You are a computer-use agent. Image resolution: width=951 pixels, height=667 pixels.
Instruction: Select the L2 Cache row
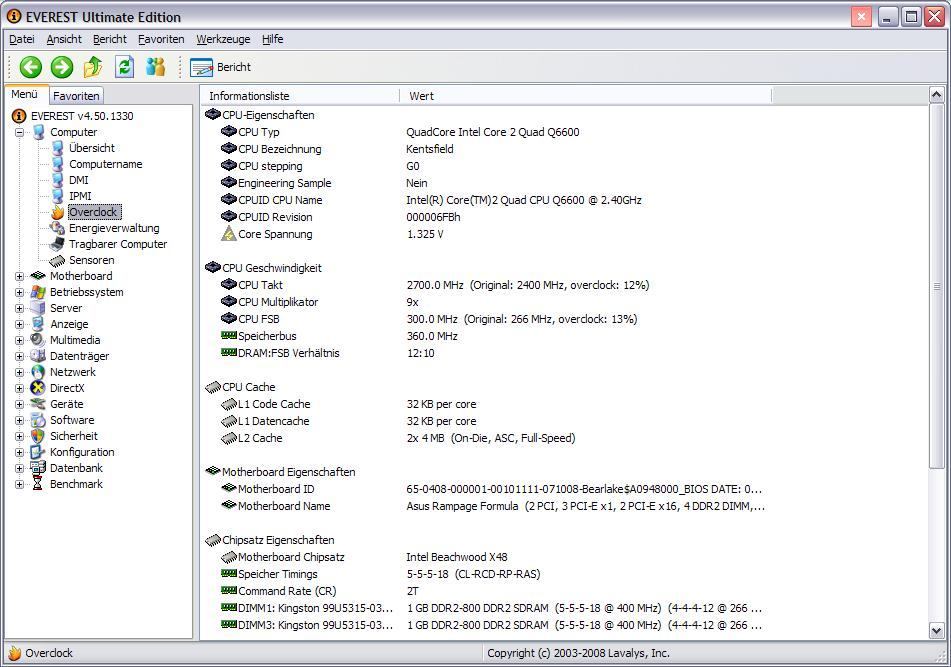pyautogui.click(x=485, y=438)
